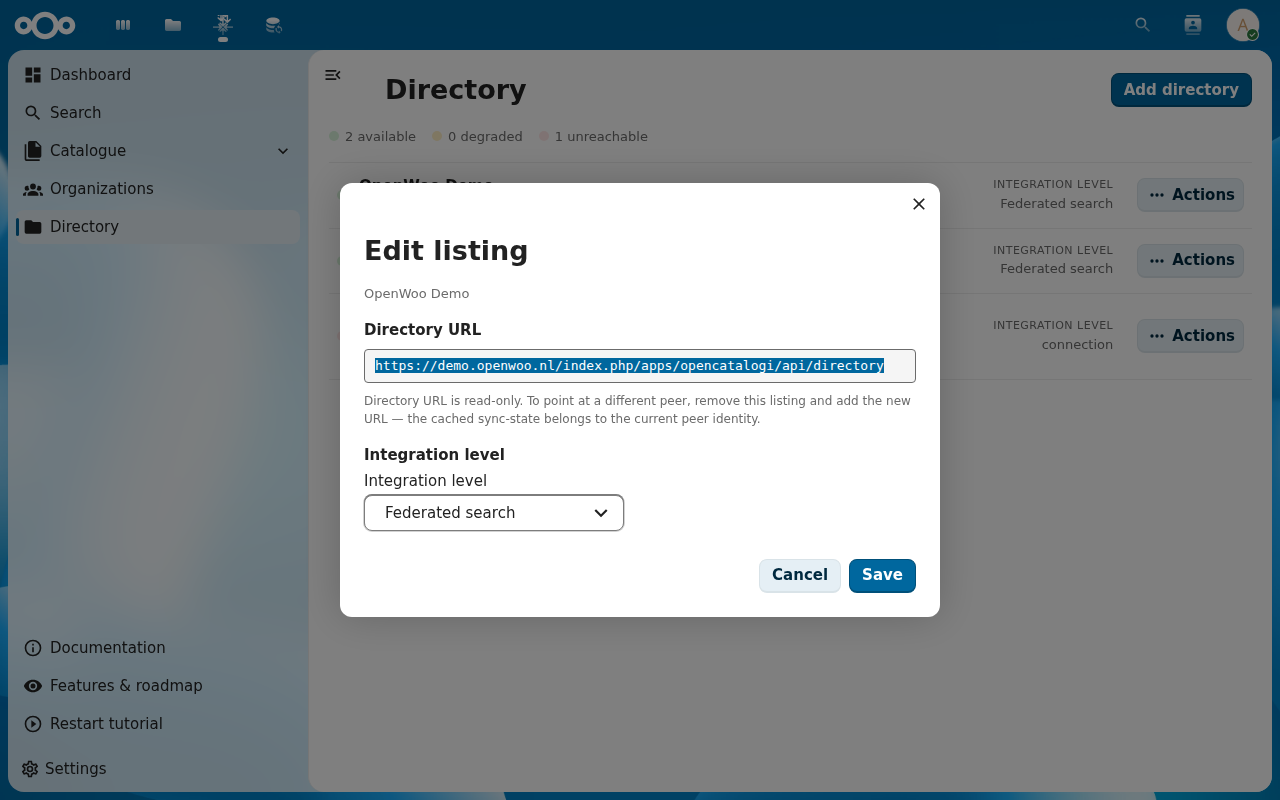
Task: Open the Integration level dropdown
Action: coord(494,513)
